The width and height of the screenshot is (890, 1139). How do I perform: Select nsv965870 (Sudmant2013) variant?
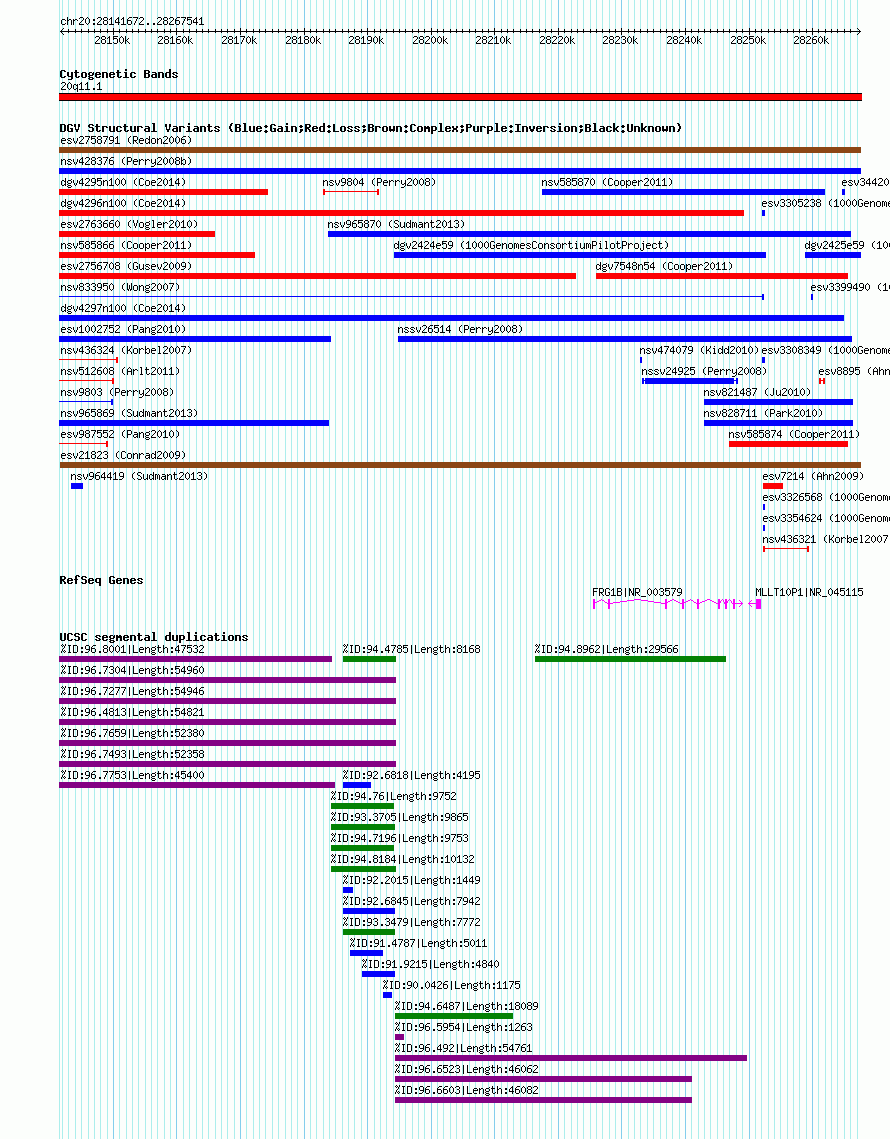click(589, 234)
